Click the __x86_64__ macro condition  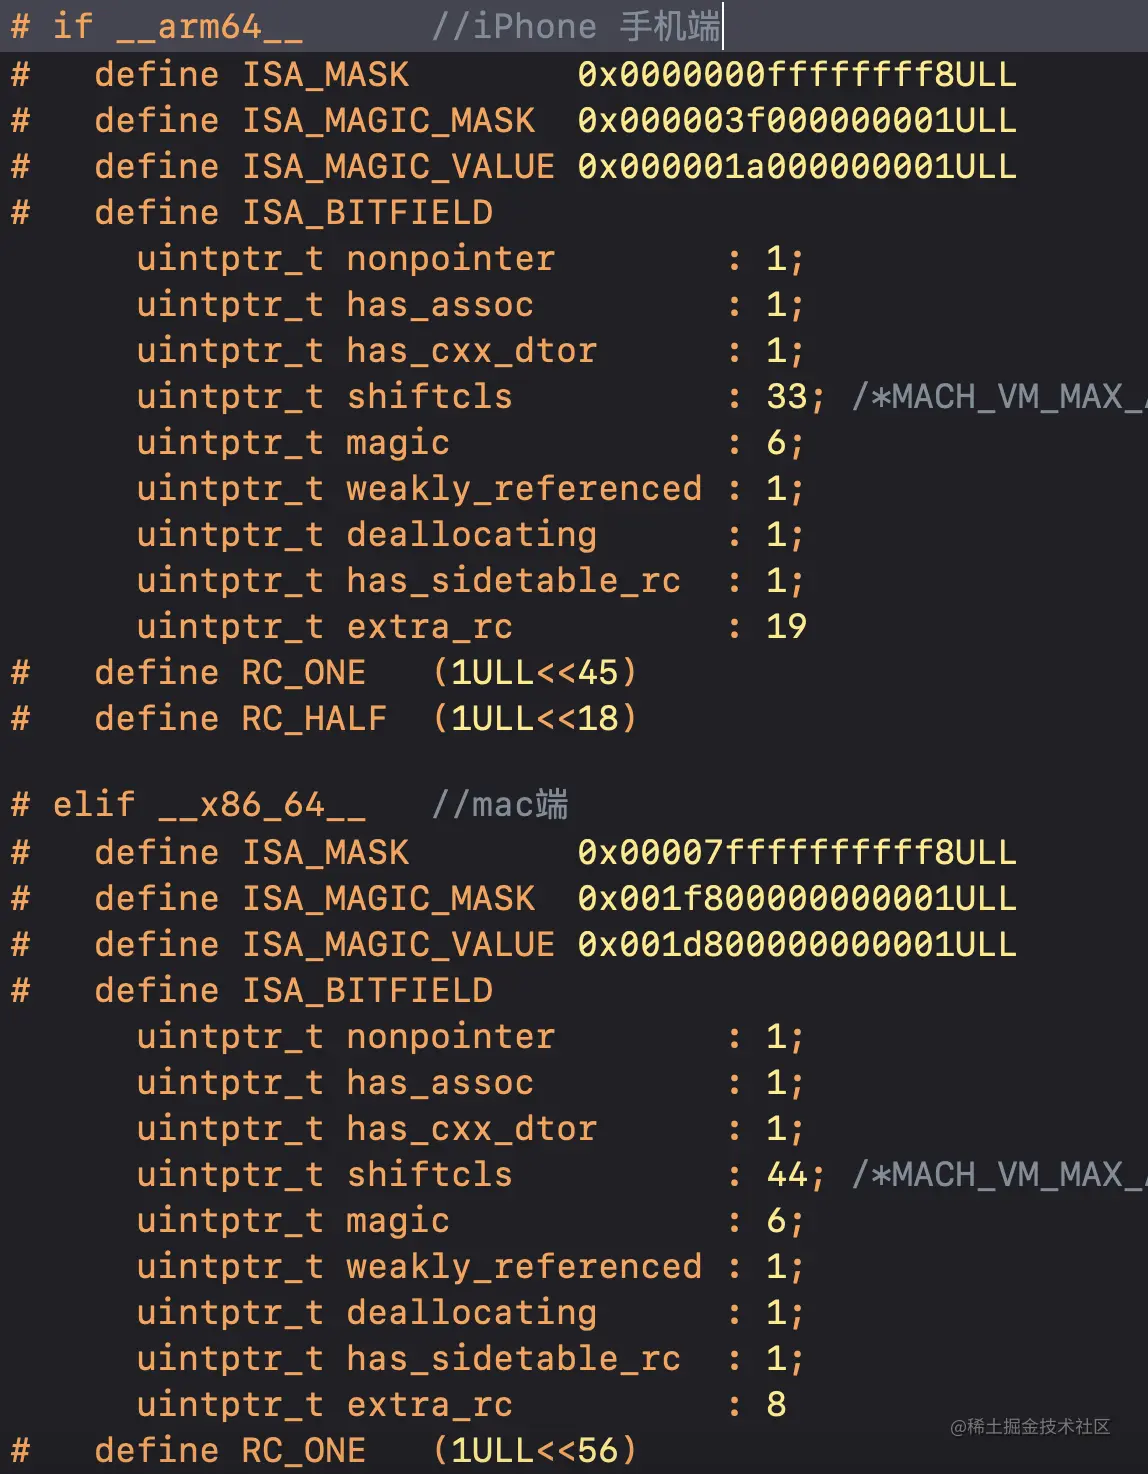click(262, 804)
